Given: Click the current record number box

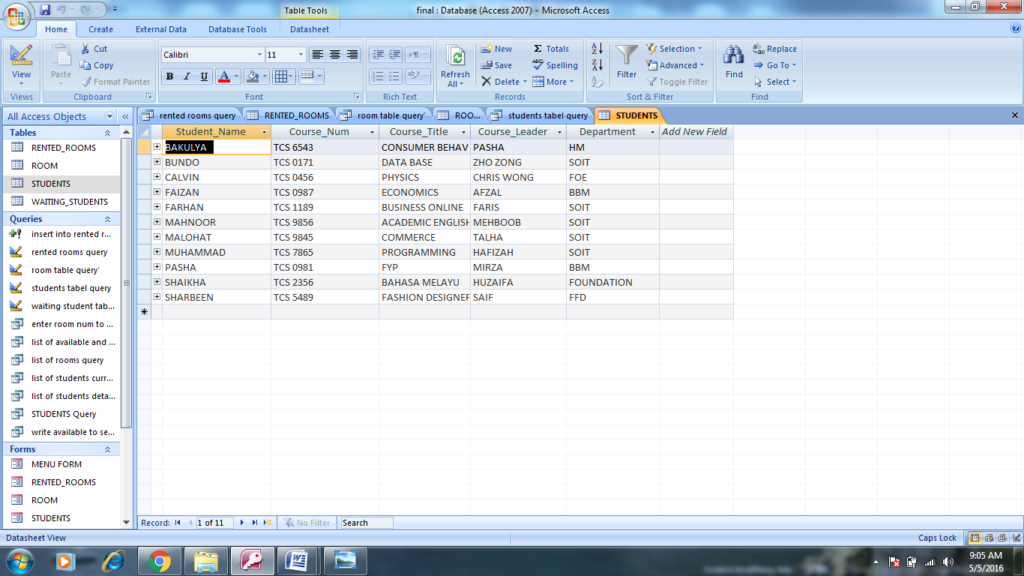Looking at the screenshot, I should coord(214,523).
